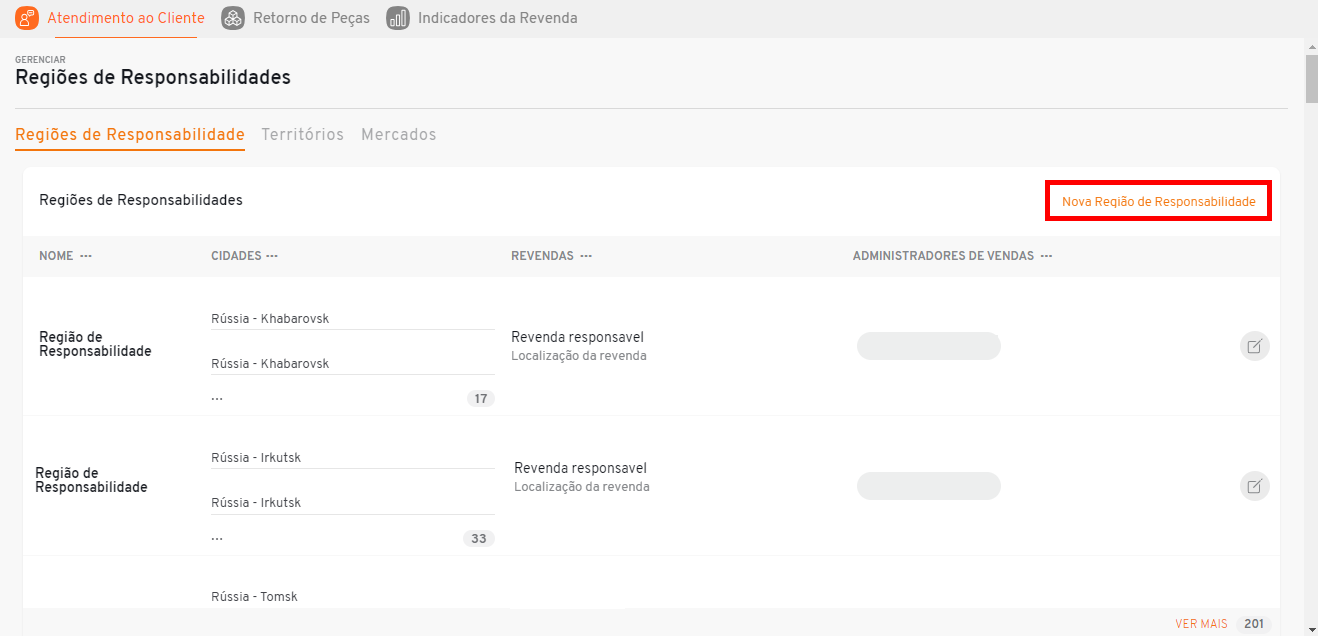1318x636 pixels.
Task: Click the Rússia - Tomsk city entry
Action: pos(254,597)
